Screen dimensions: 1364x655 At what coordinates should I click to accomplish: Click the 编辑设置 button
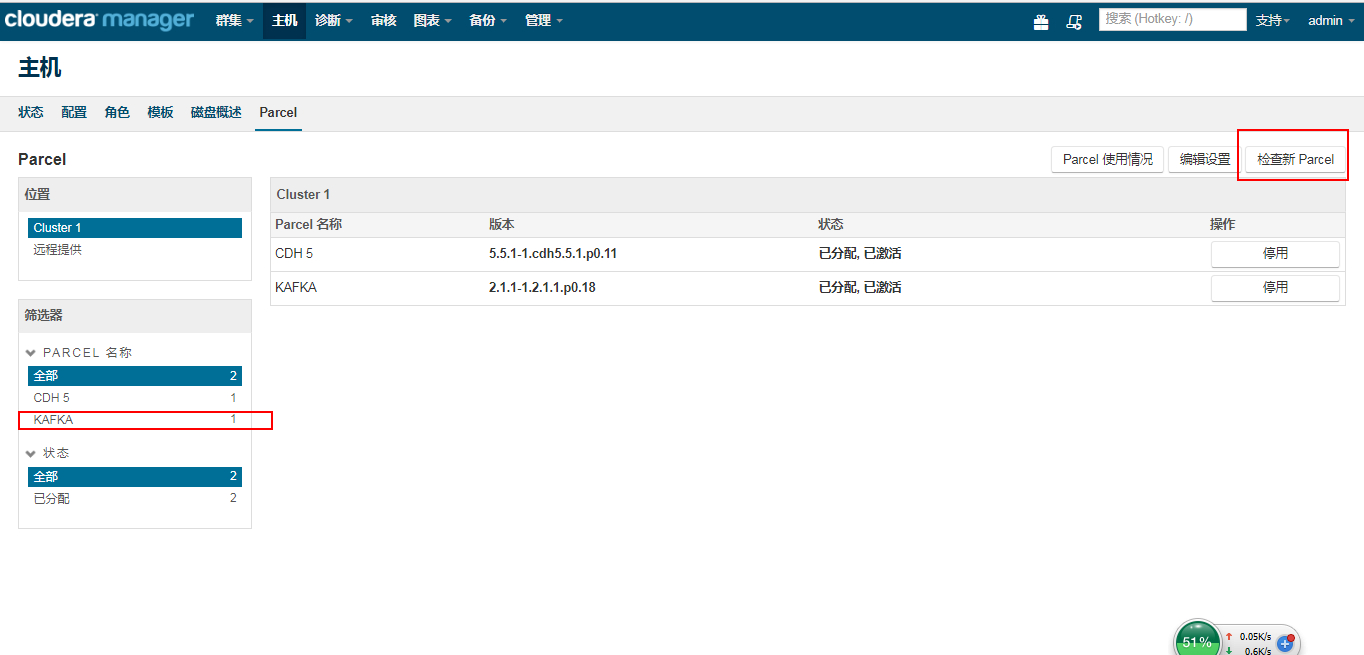[x=1205, y=159]
